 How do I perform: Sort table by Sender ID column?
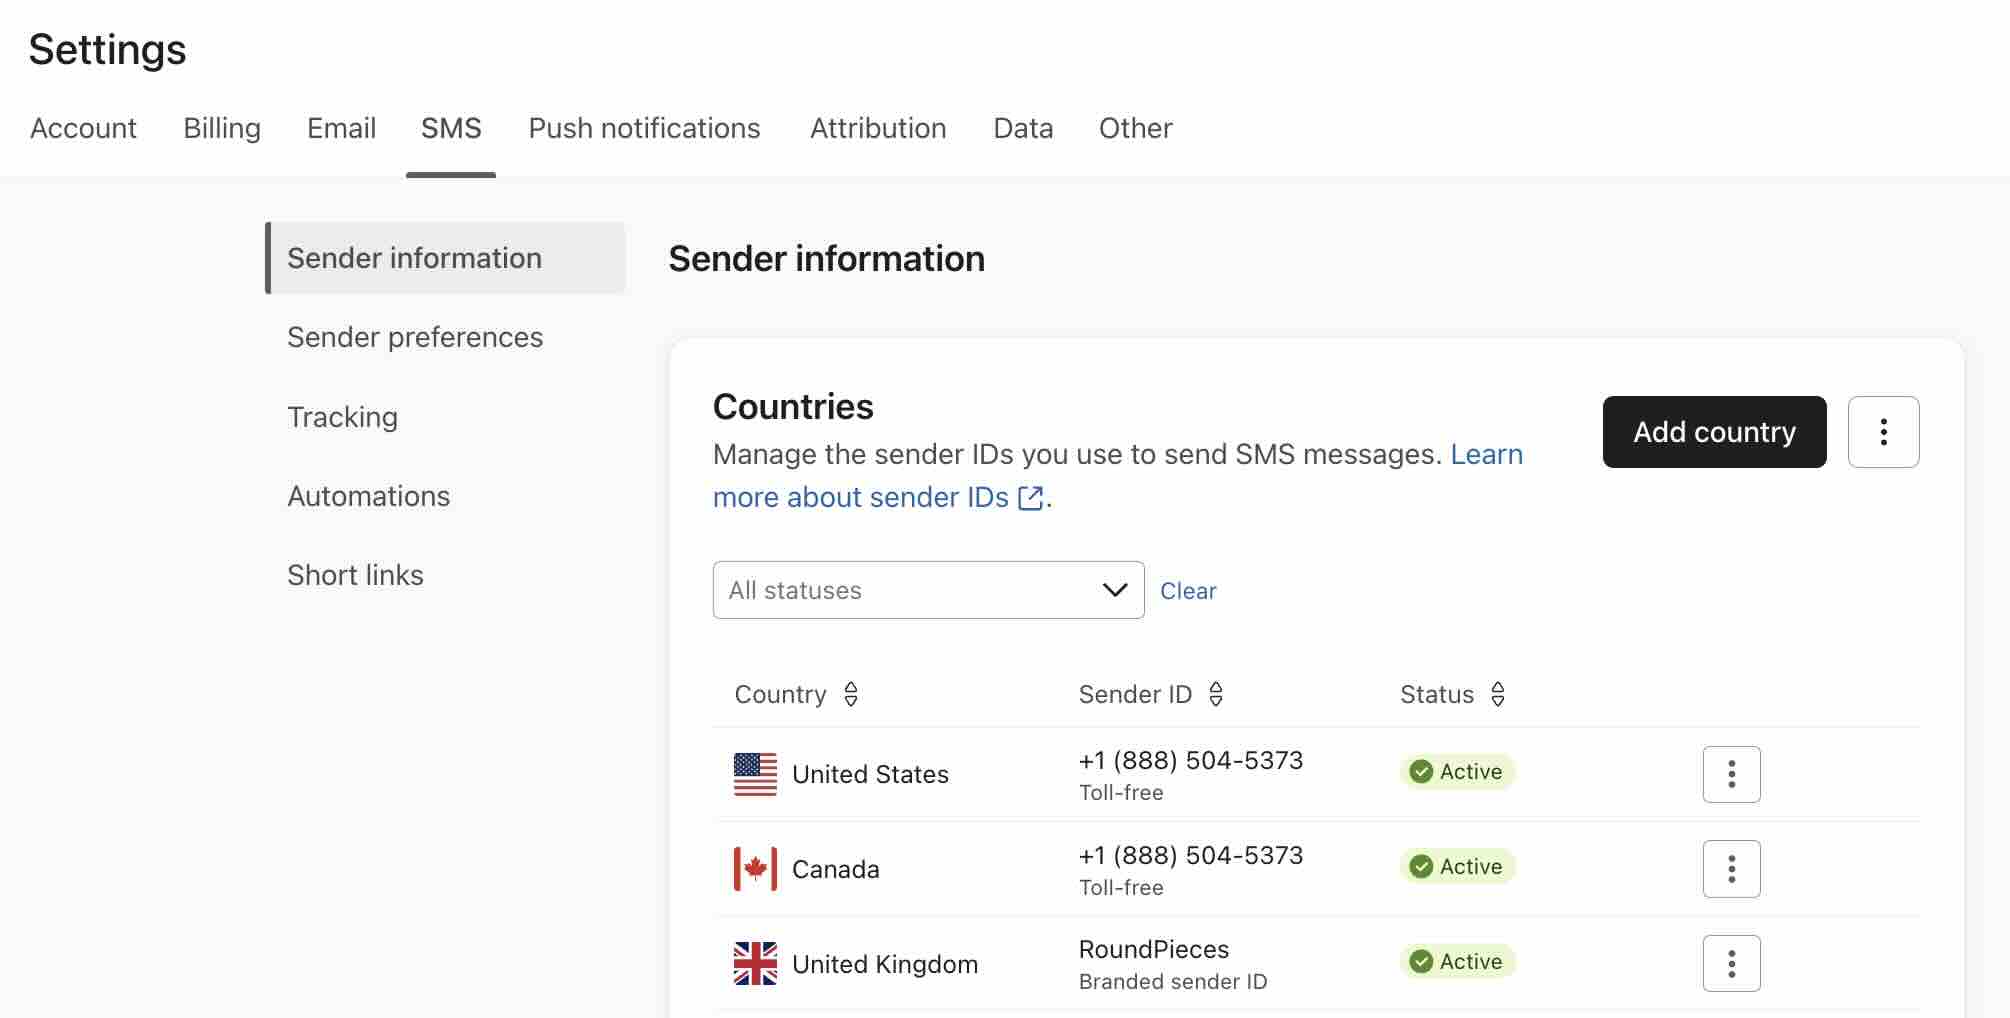[1215, 694]
